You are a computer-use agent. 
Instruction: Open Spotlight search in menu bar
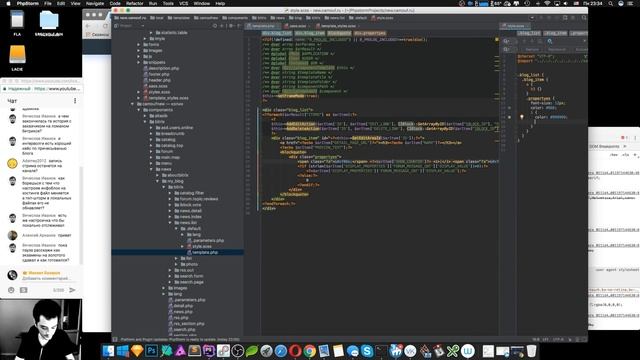point(611,3)
